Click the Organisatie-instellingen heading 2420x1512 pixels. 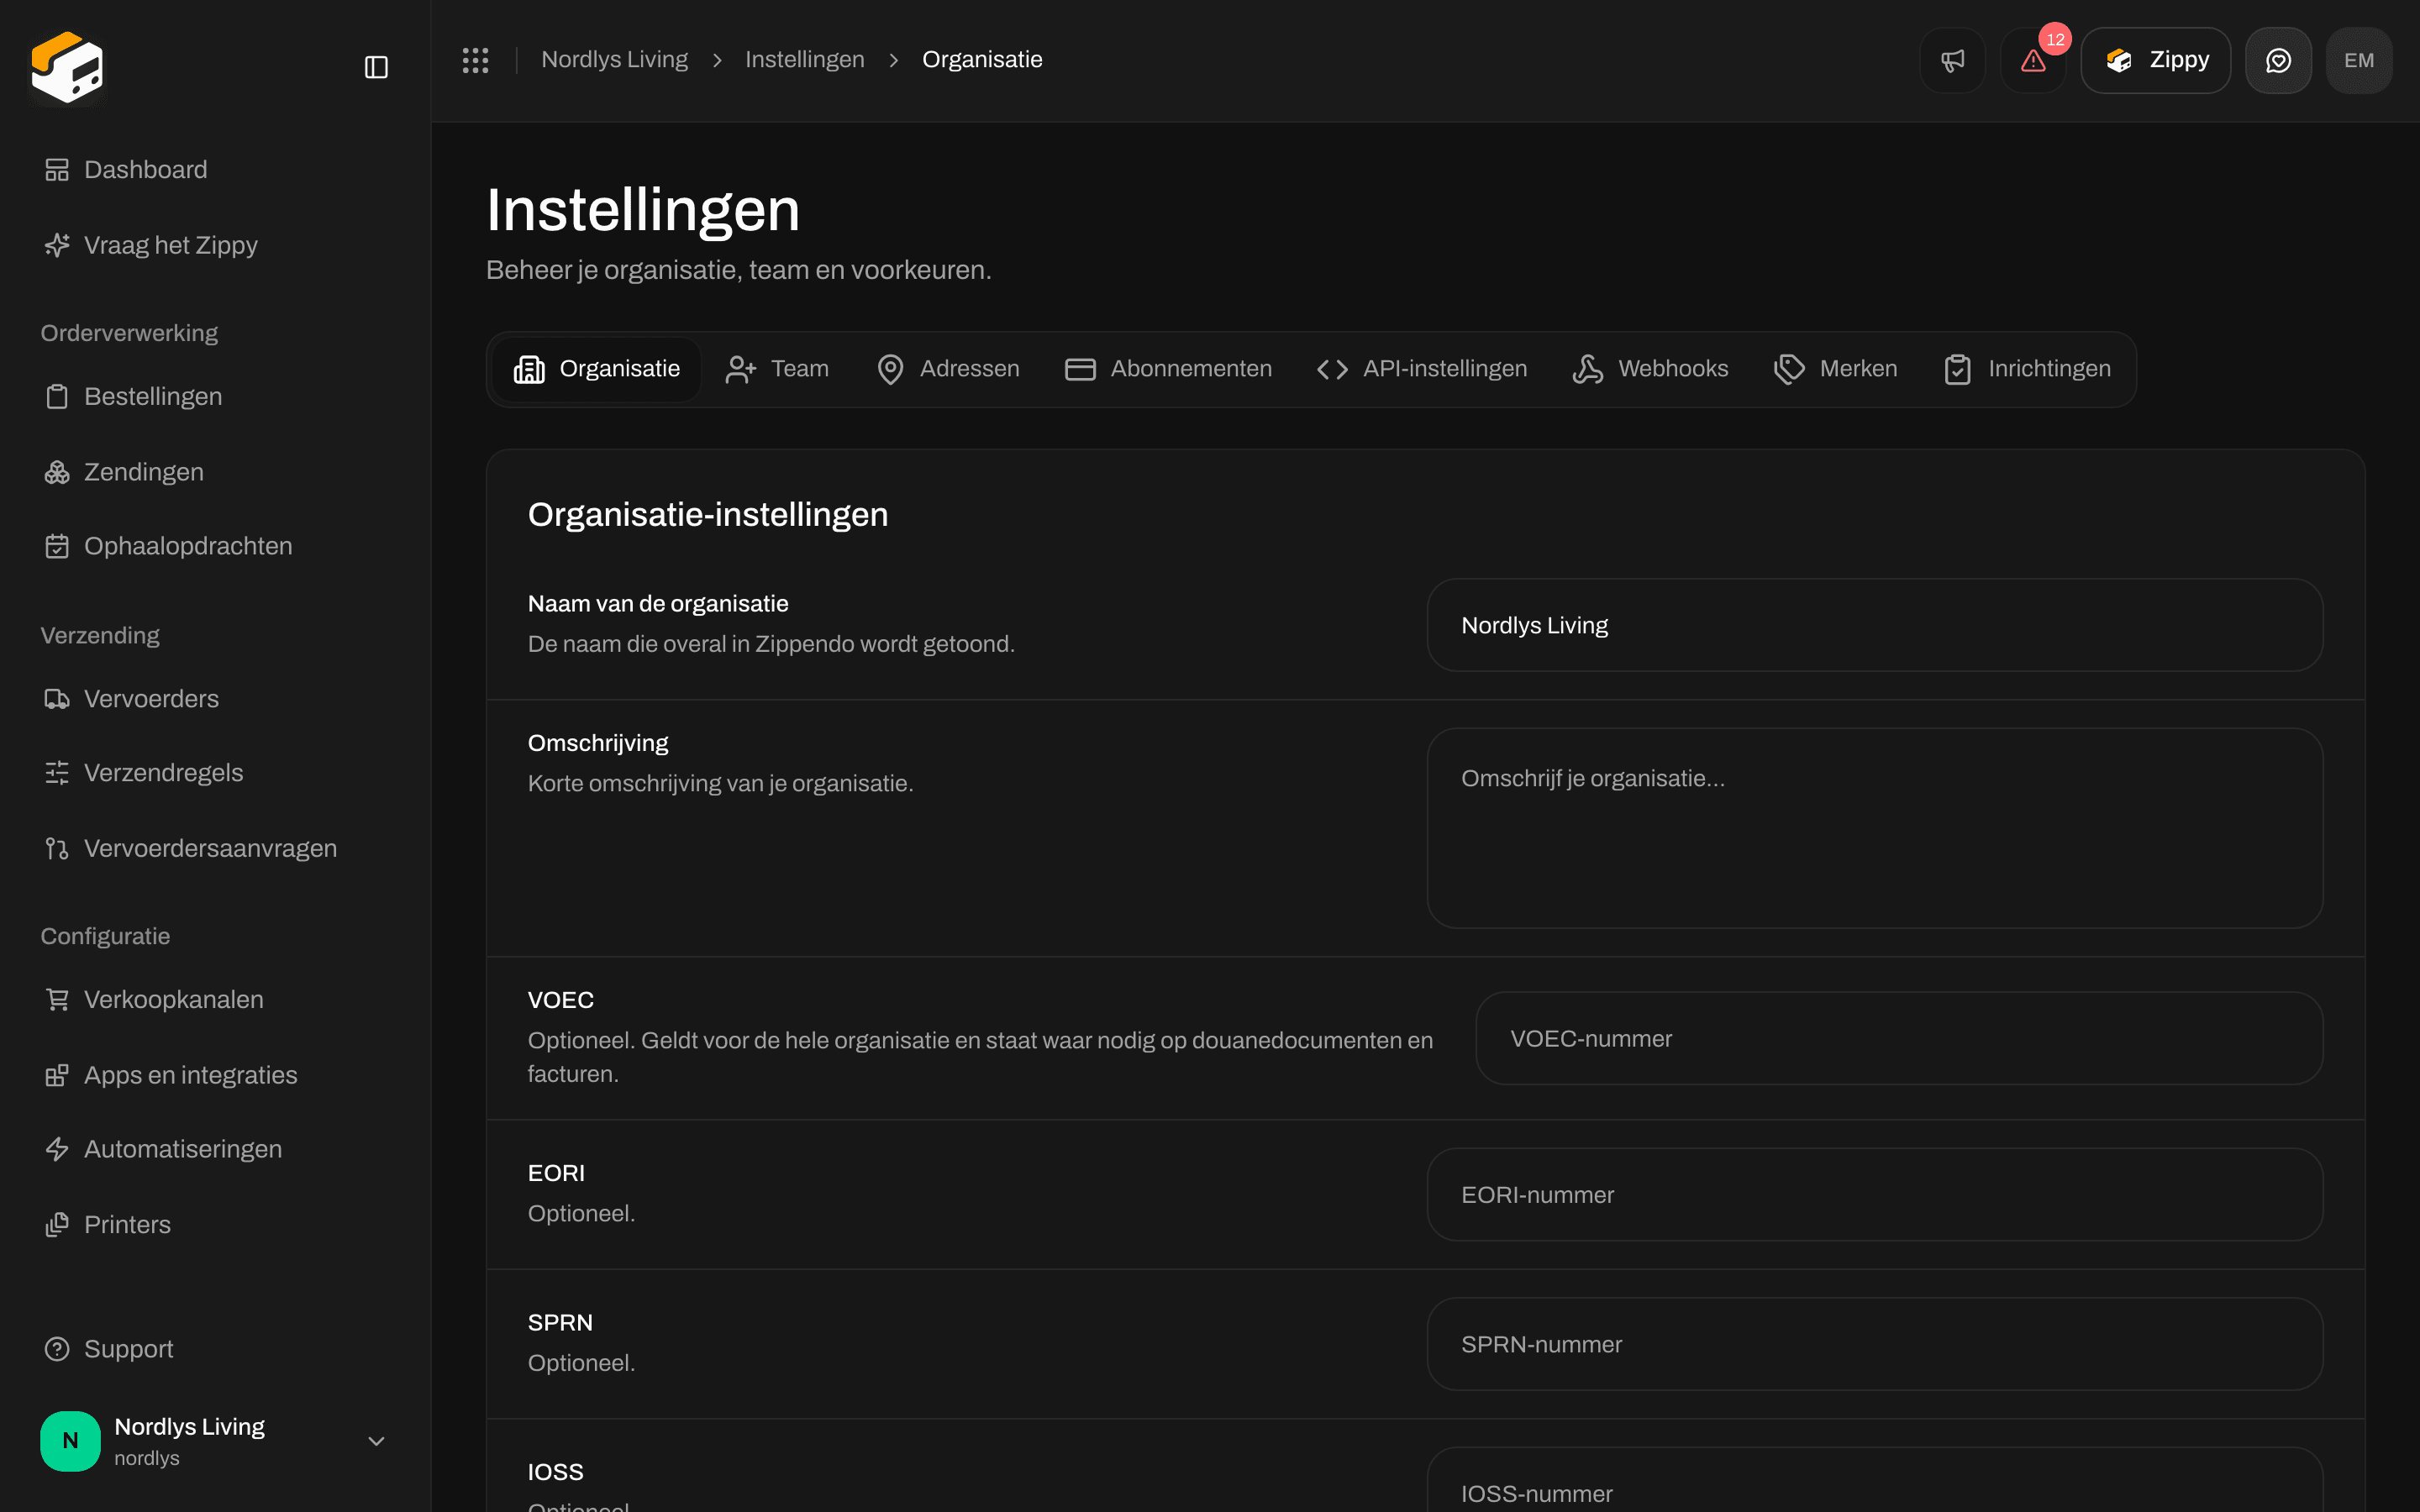point(707,515)
